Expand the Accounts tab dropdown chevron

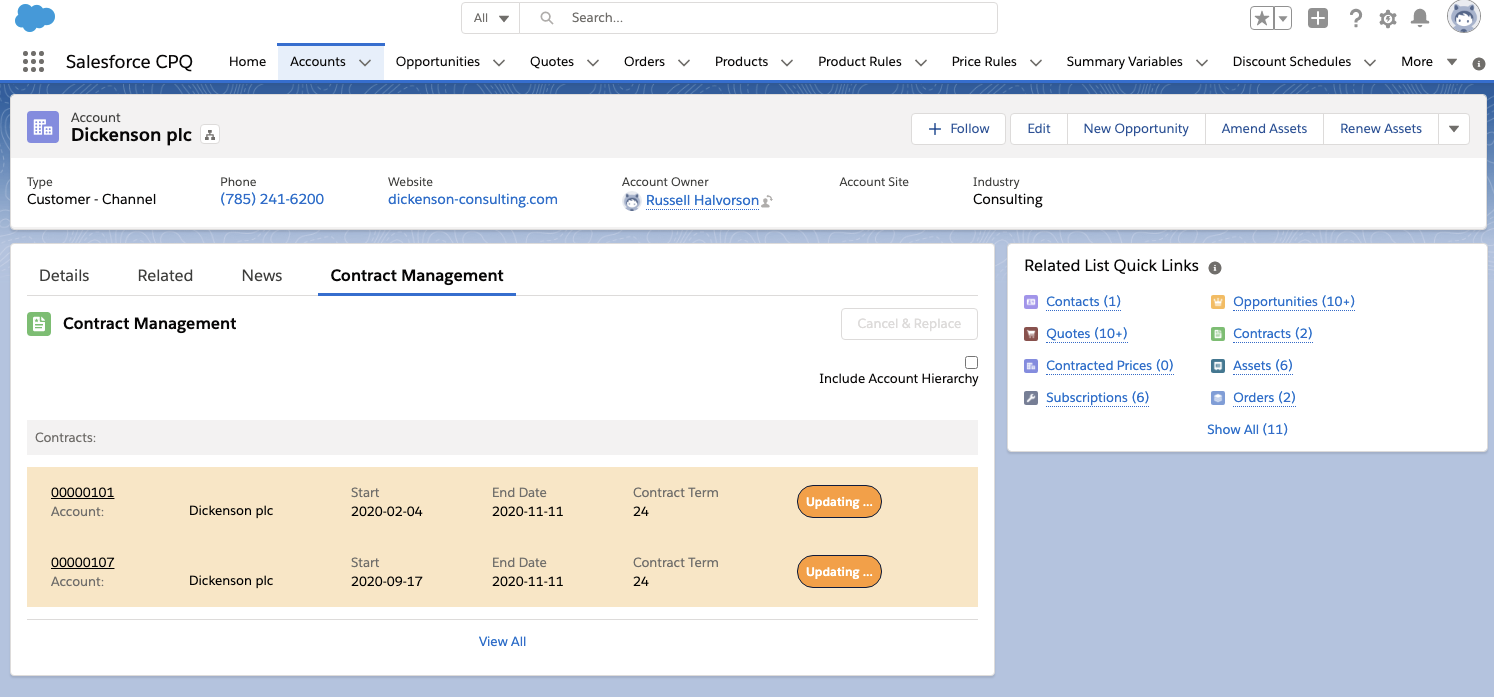click(x=365, y=62)
